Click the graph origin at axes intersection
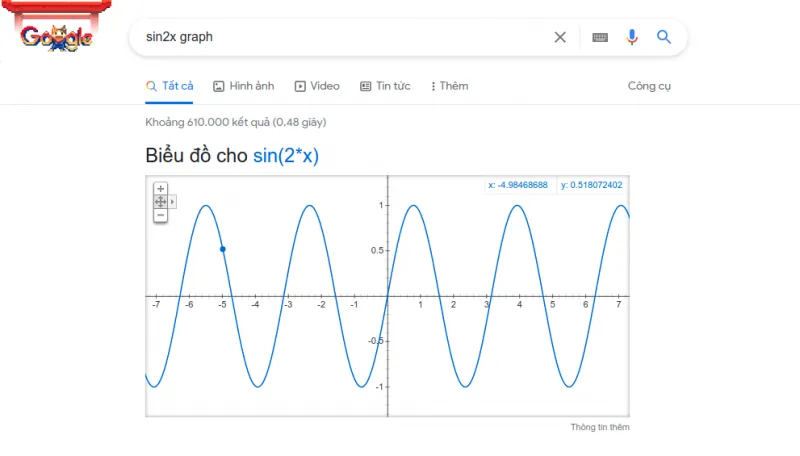800x456 pixels. point(388,296)
